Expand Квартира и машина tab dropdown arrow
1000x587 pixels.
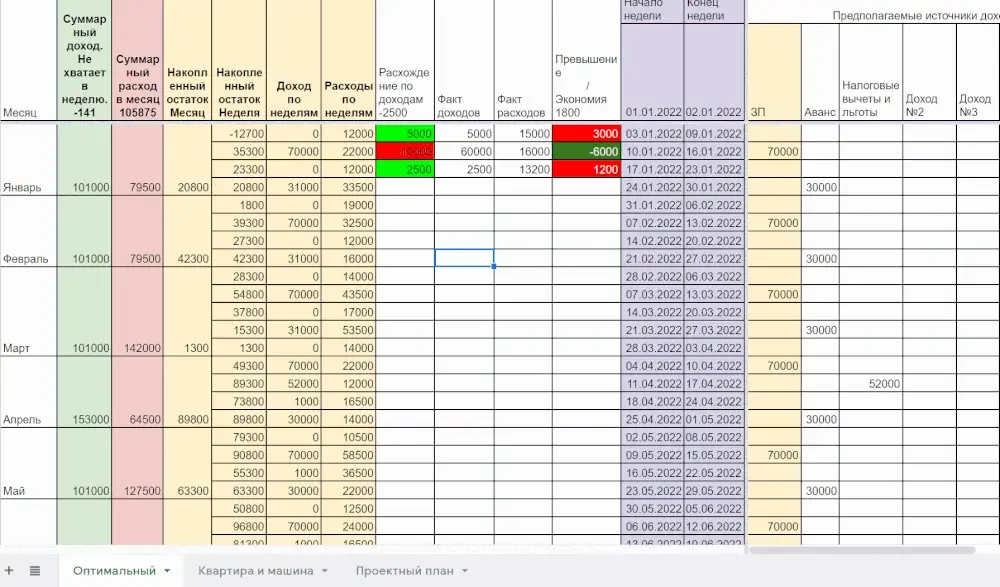pyautogui.click(x=325, y=570)
